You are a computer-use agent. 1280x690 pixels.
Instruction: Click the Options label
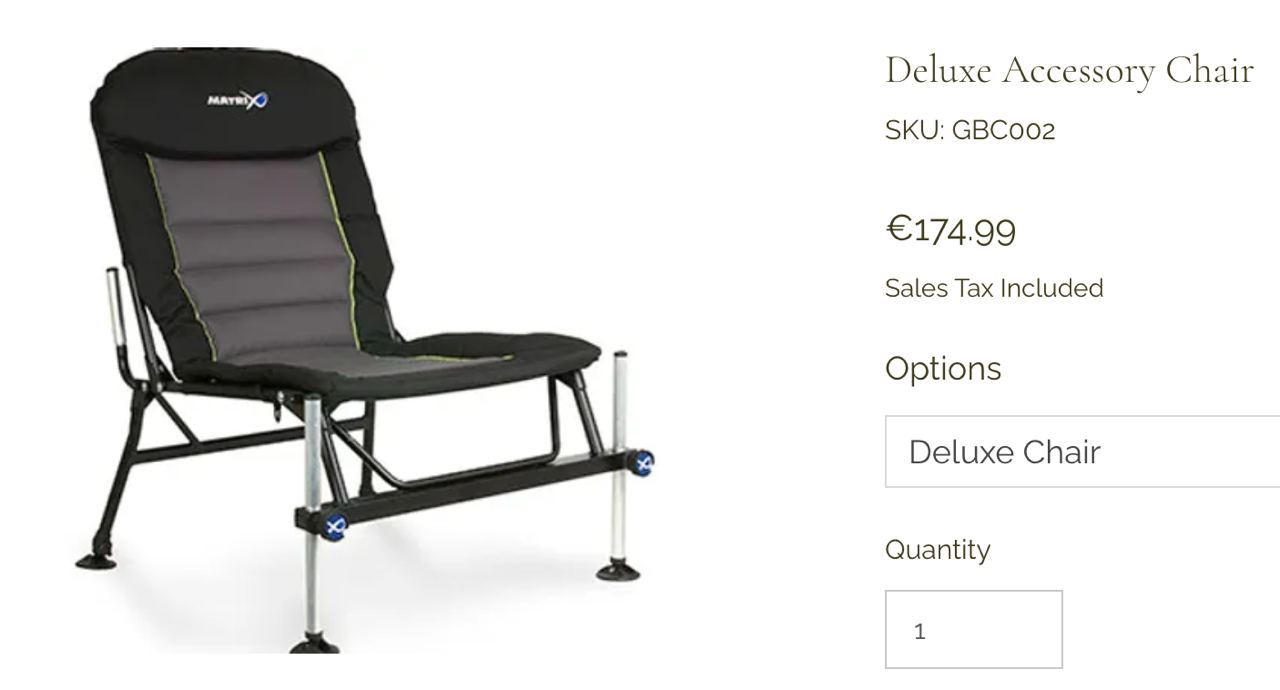[x=943, y=368]
